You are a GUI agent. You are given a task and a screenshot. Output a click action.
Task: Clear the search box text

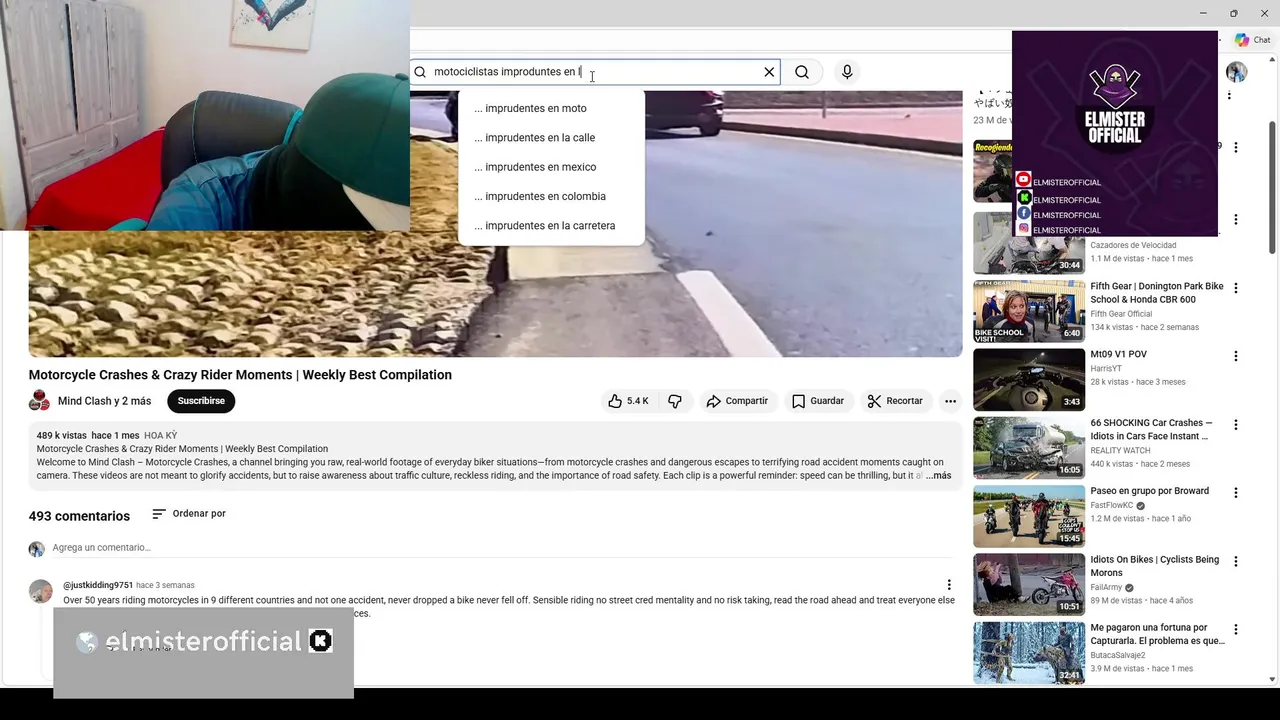point(769,72)
